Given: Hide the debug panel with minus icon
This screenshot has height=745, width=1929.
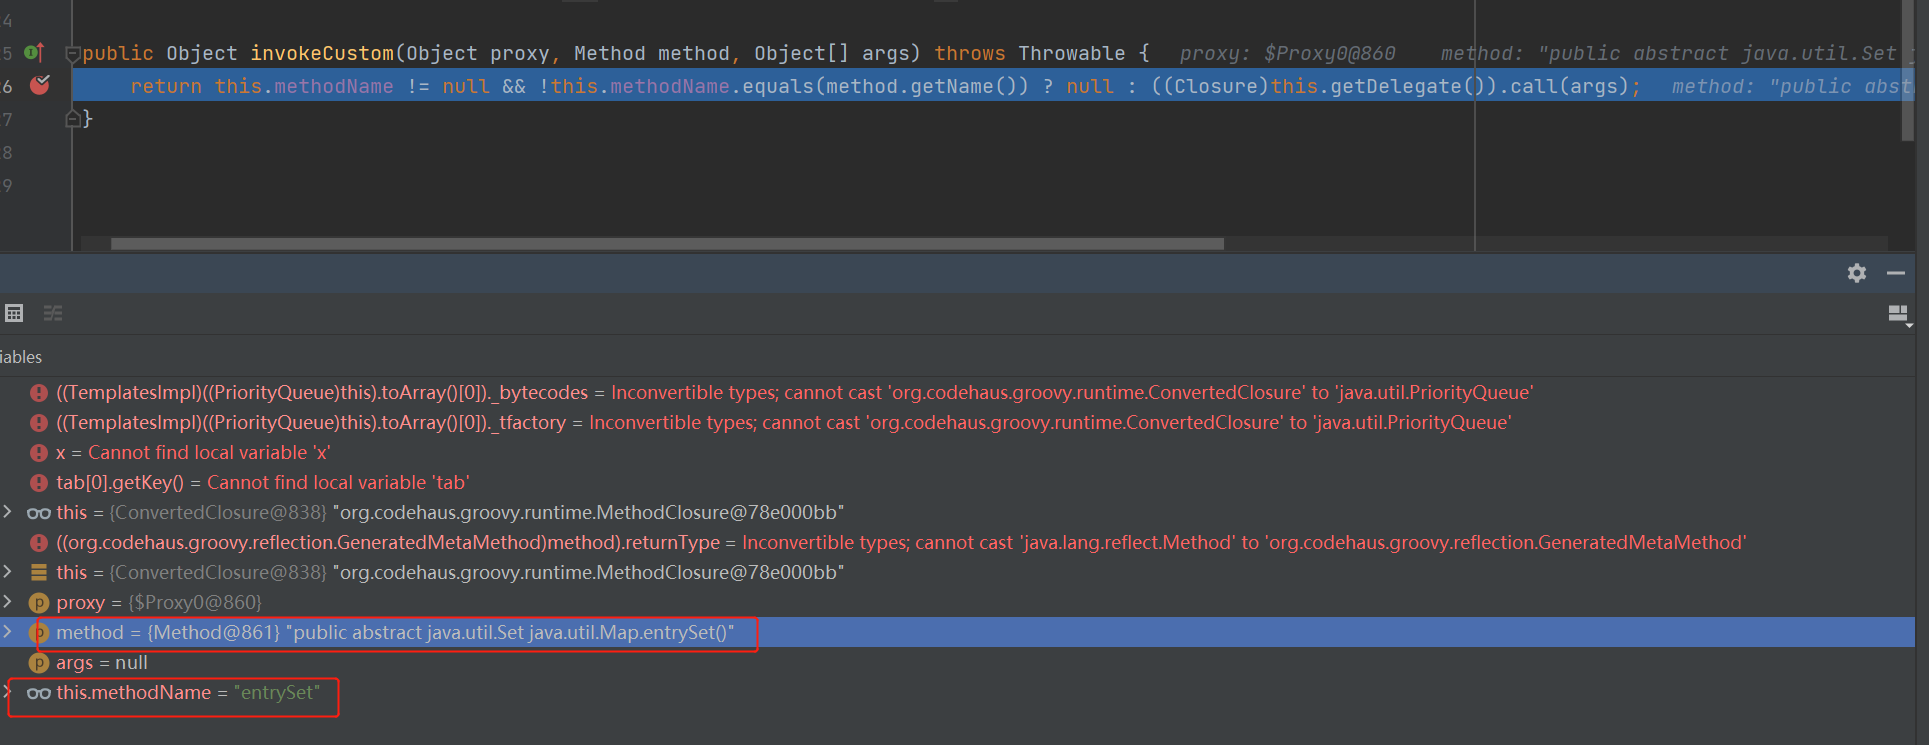Looking at the screenshot, I should coord(1896,273).
